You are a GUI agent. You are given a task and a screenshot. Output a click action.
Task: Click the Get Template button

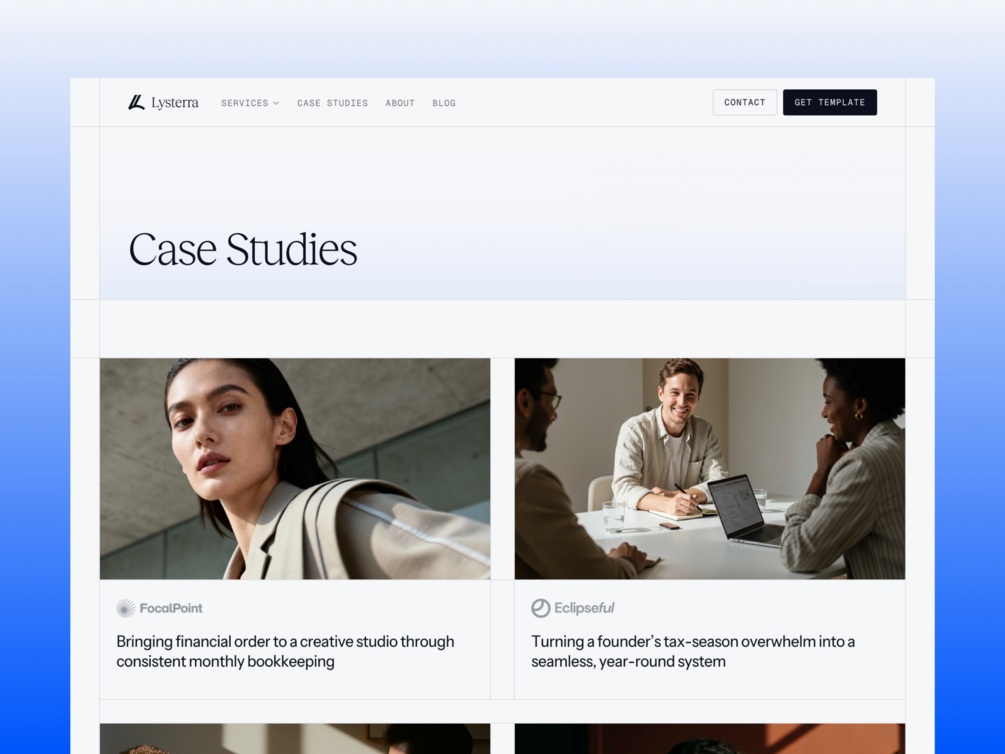[x=829, y=103]
